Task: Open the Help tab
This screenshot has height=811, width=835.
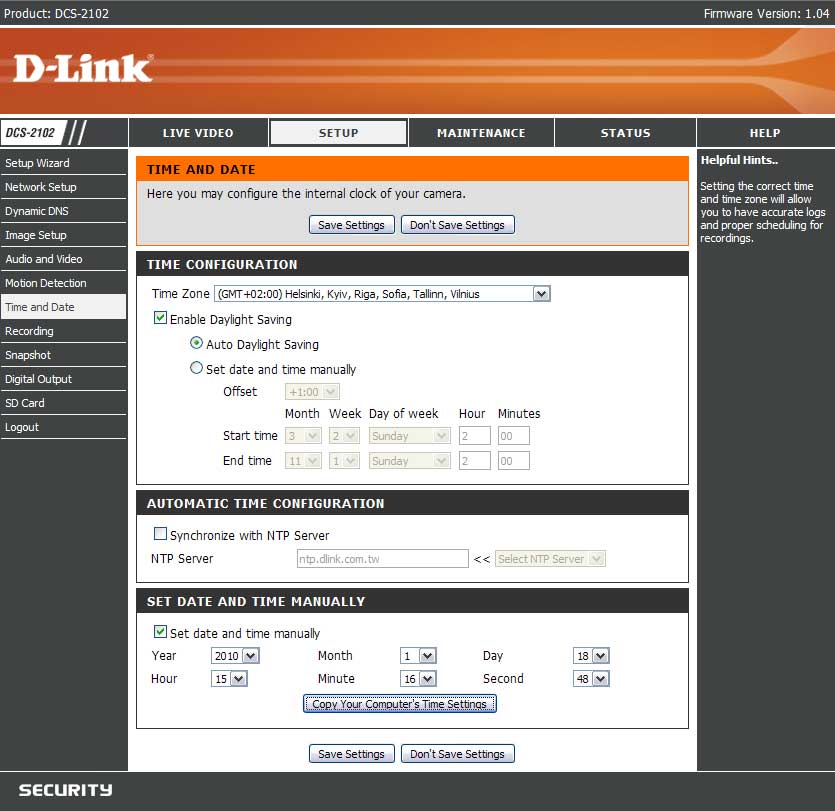Action: click(x=765, y=133)
